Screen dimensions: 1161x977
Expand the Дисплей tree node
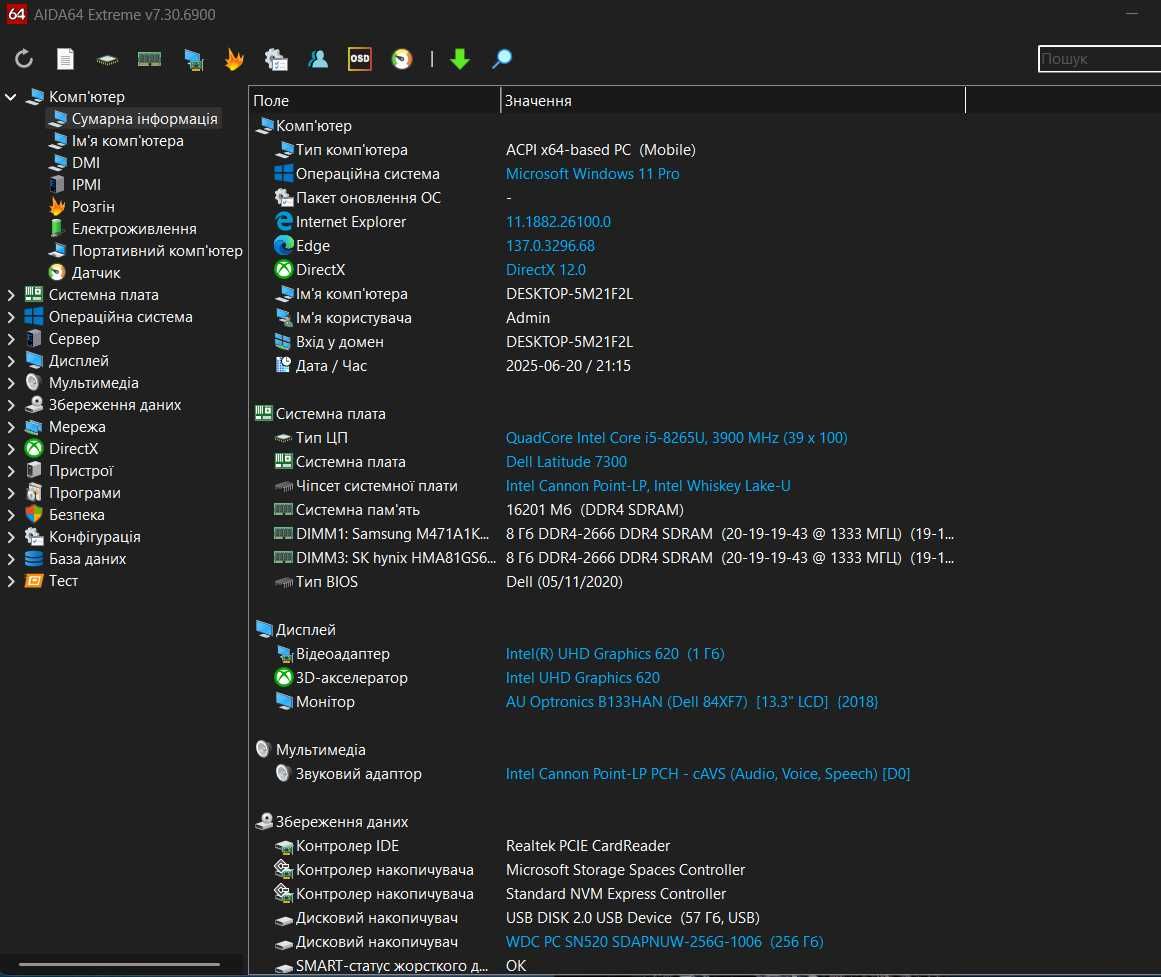pos(10,361)
